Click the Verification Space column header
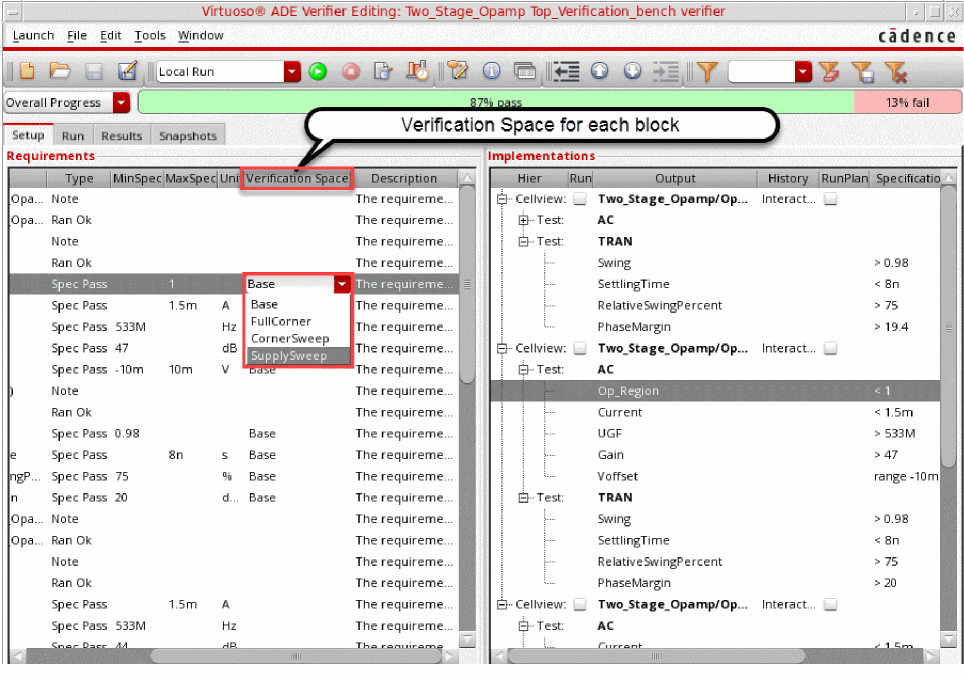The height and width of the screenshot is (677, 964). (x=297, y=178)
